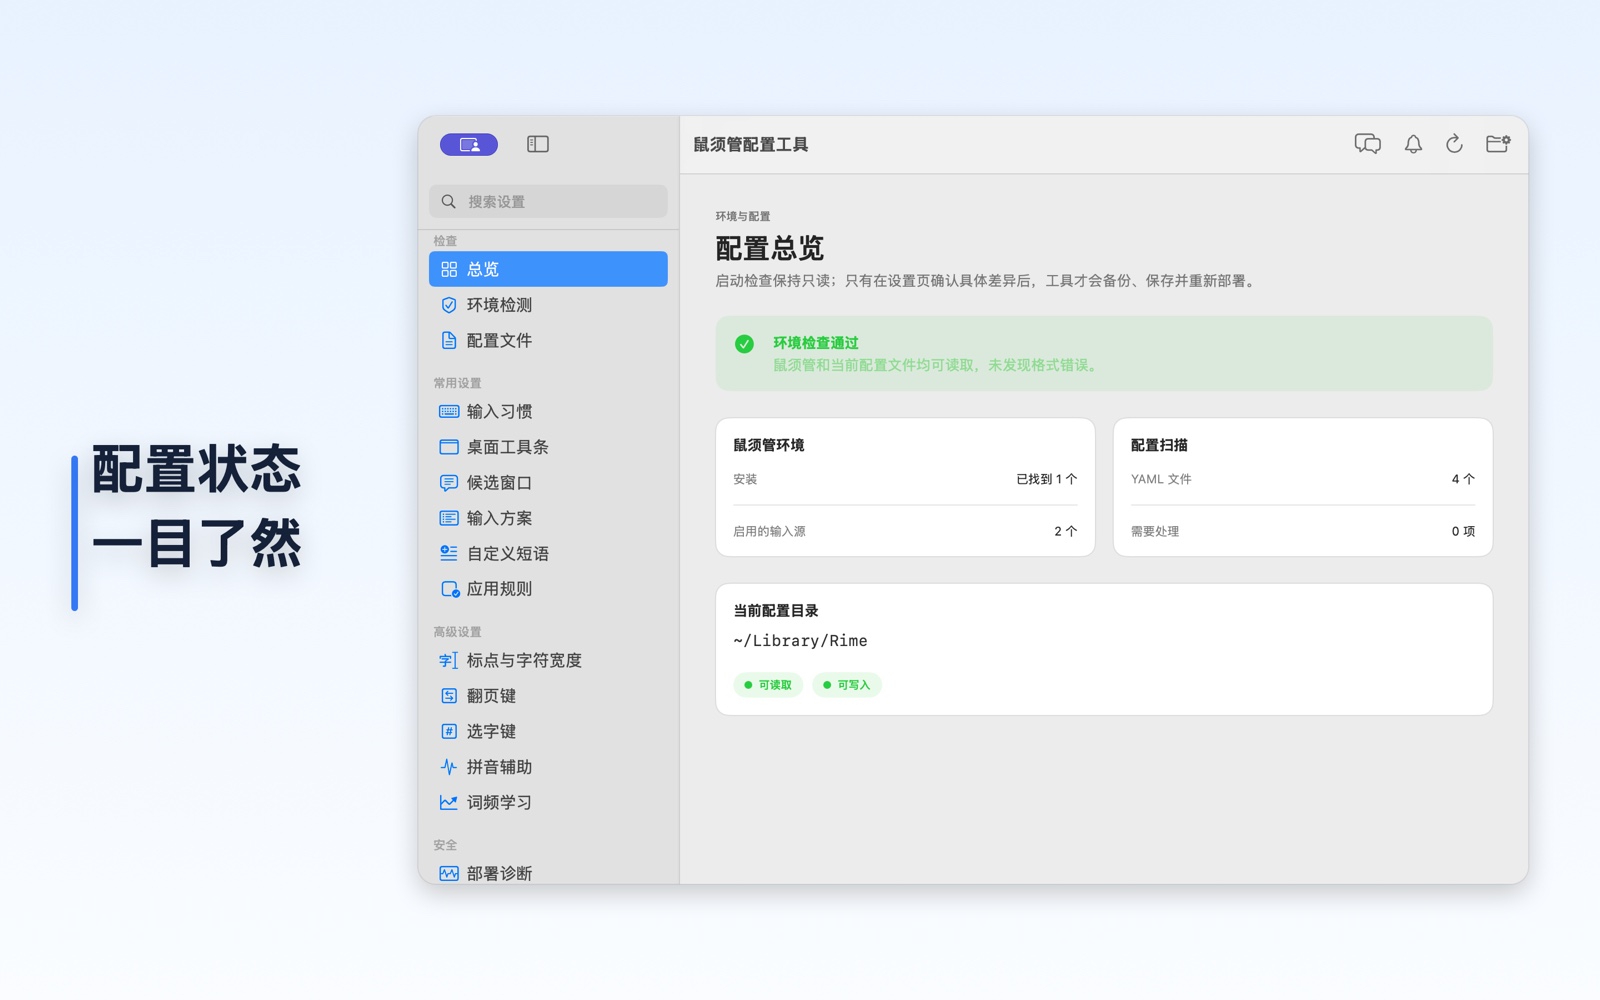Click the waveform icon beside 拼音辅助
Screen dimensions: 1600x1000
point(449,767)
